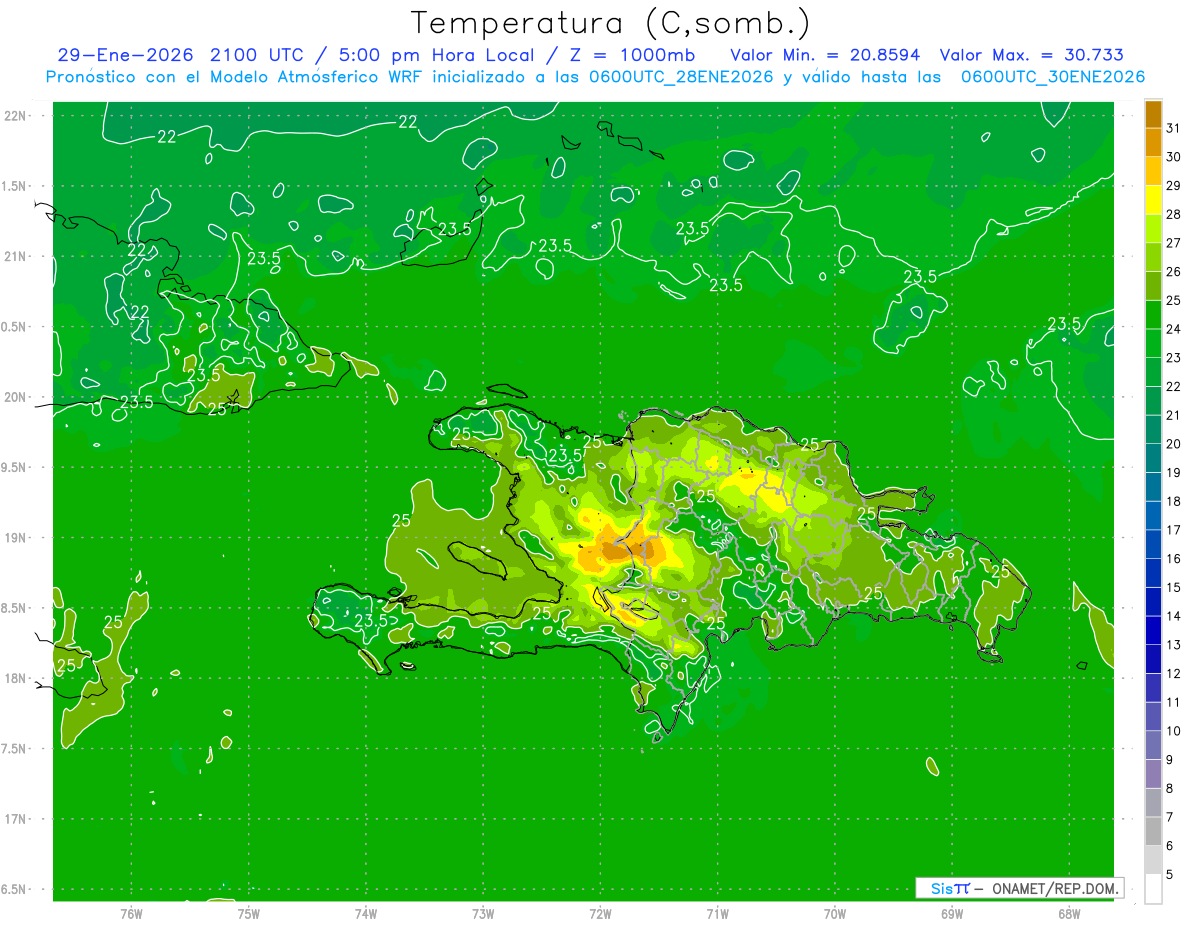Click the longitude axis label "73W"

tap(483, 913)
